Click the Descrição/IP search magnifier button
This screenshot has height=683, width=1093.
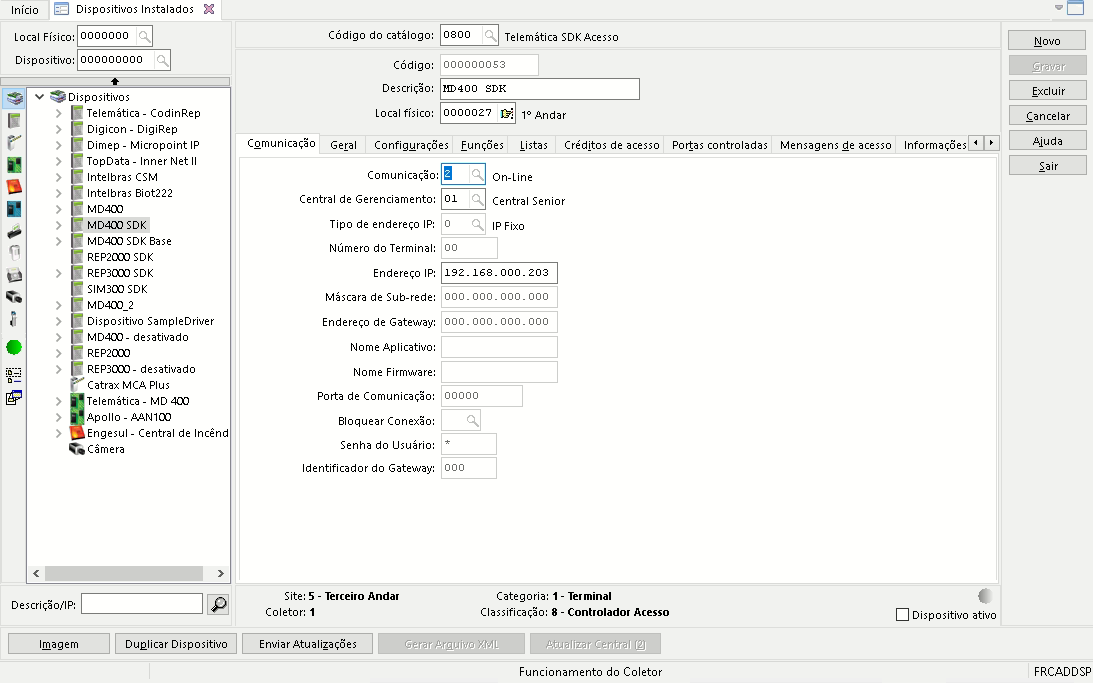217,604
